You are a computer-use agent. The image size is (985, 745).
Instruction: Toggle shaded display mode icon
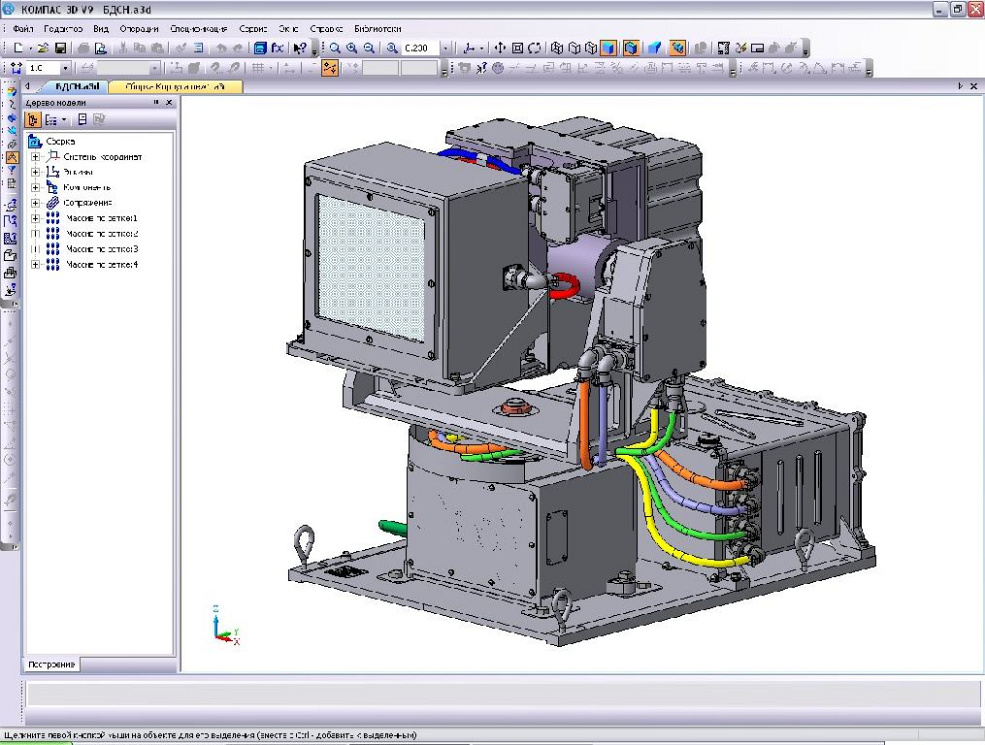[608, 48]
